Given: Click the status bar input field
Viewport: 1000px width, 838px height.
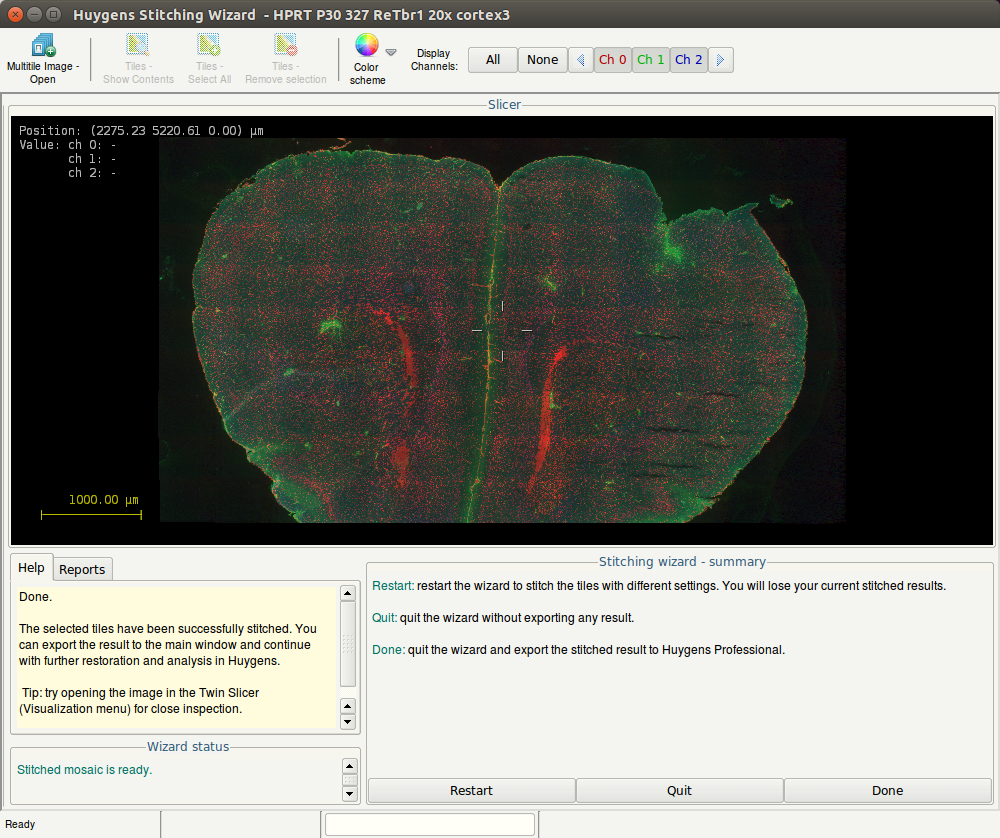Looking at the screenshot, I should click(x=430, y=824).
